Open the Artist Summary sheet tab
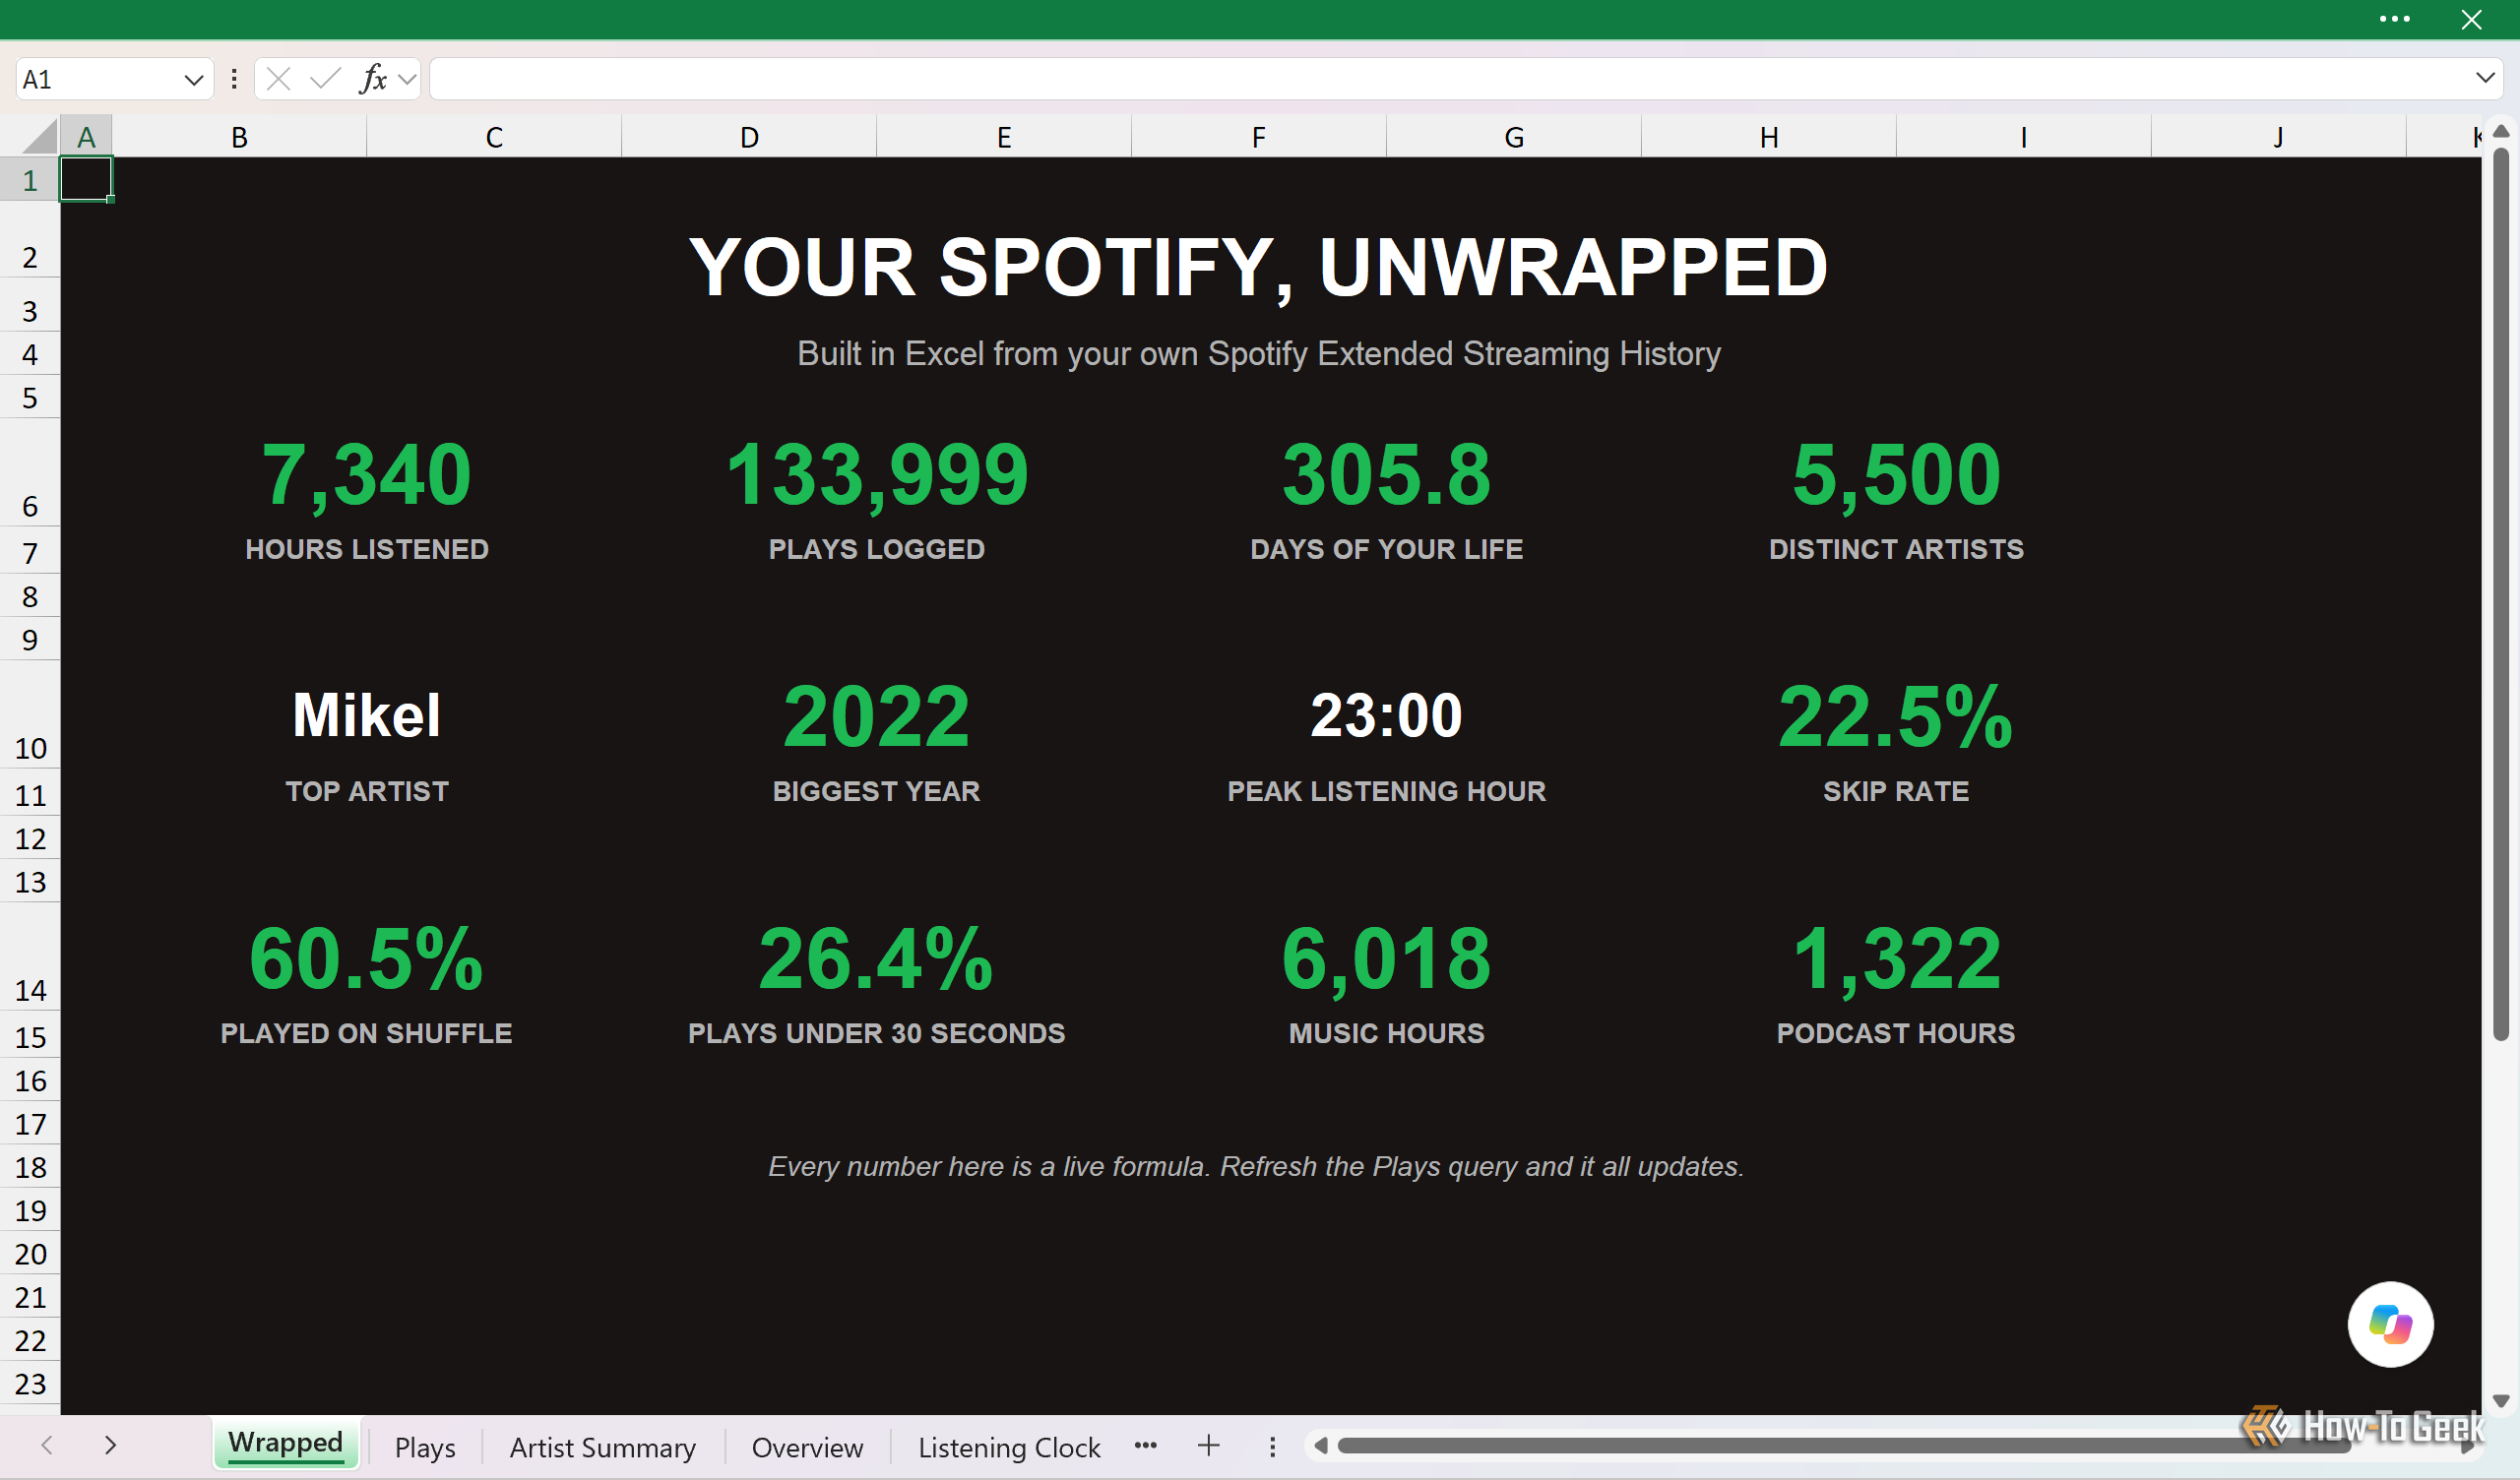 pyautogui.click(x=602, y=1447)
